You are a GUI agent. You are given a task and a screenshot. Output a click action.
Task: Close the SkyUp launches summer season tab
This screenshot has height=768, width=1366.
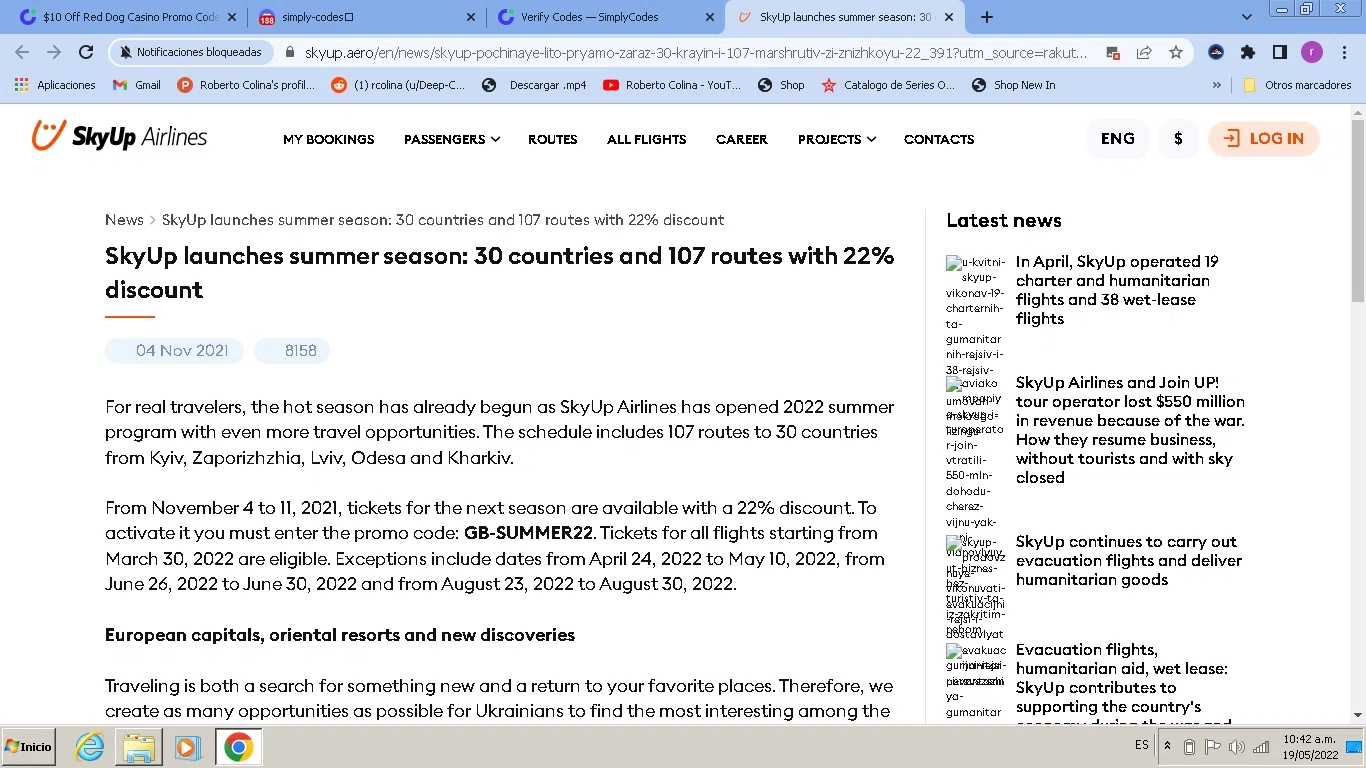coord(949,17)
